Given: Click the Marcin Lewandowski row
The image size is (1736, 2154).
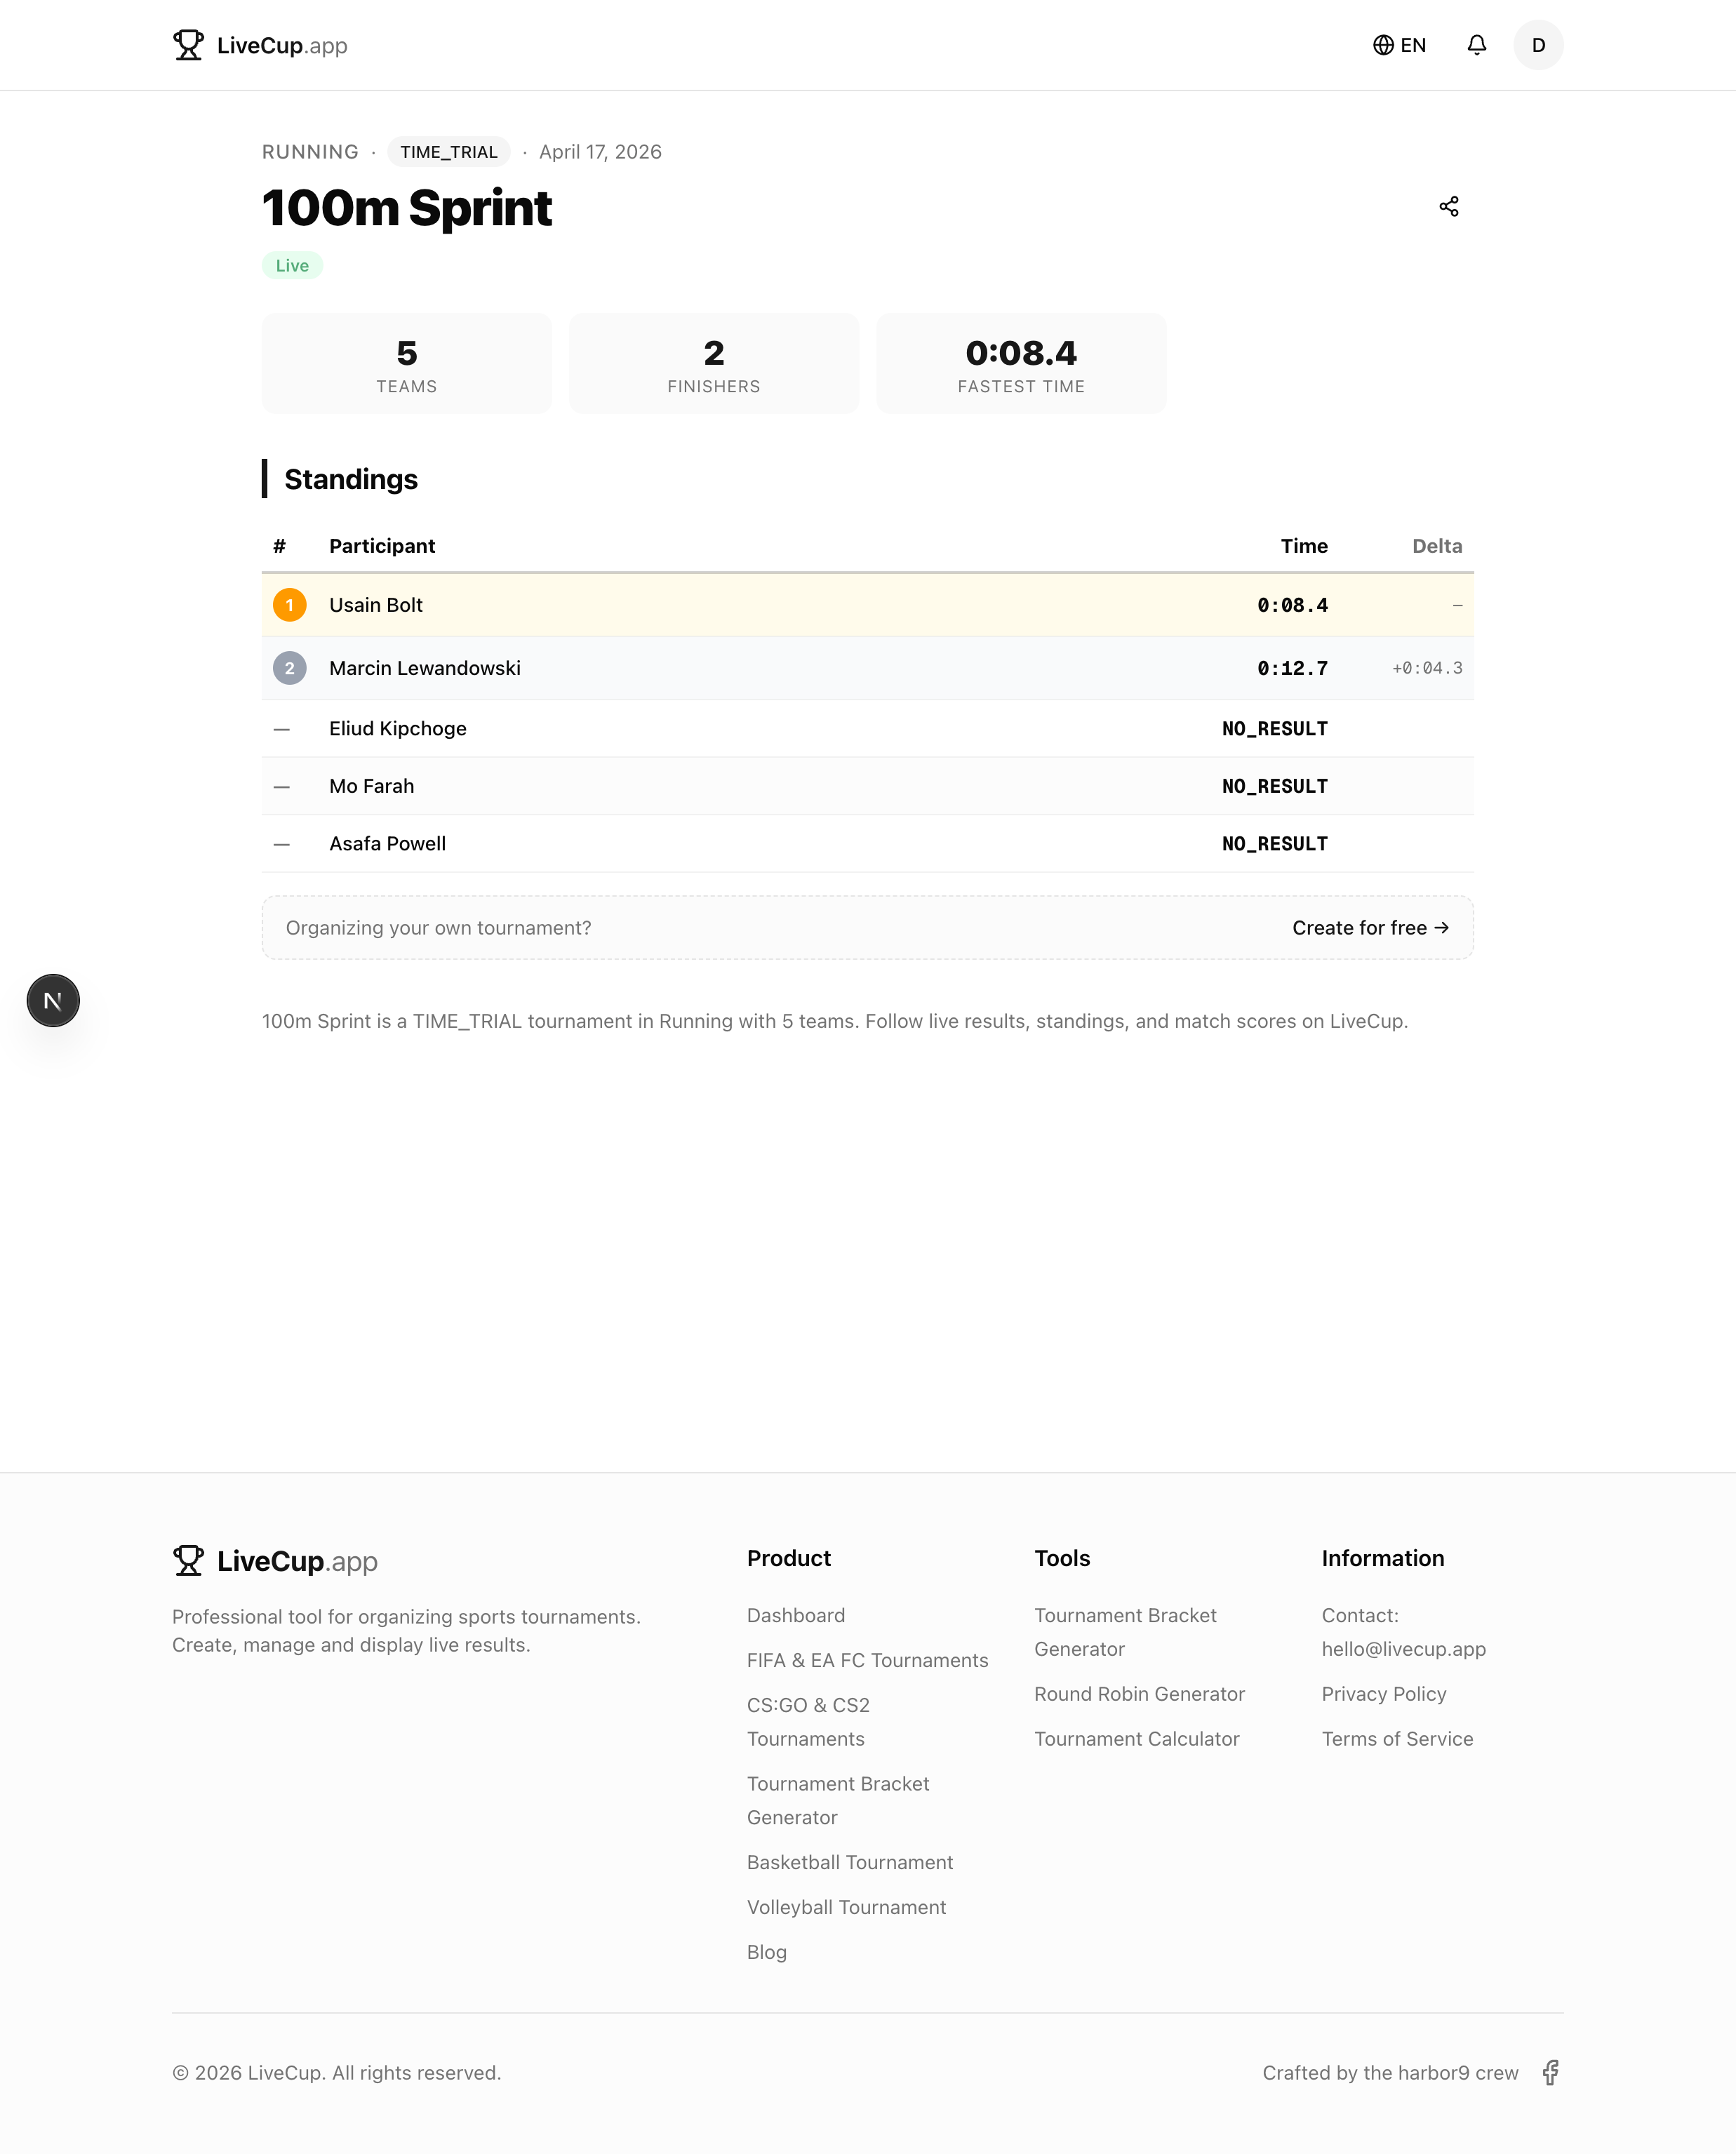Looking at the screenshot, I should tap(867, 668).
